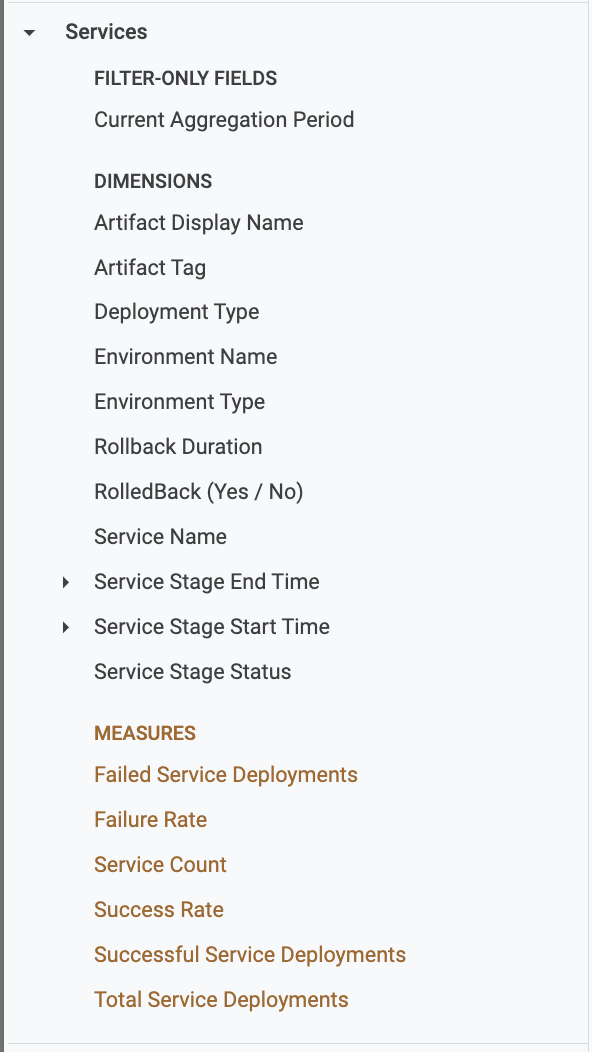Image resolution: width=592 pixels, height=1052 pixels.
Task: Select Environment Name dimension
Action: (x=186, y=357)
